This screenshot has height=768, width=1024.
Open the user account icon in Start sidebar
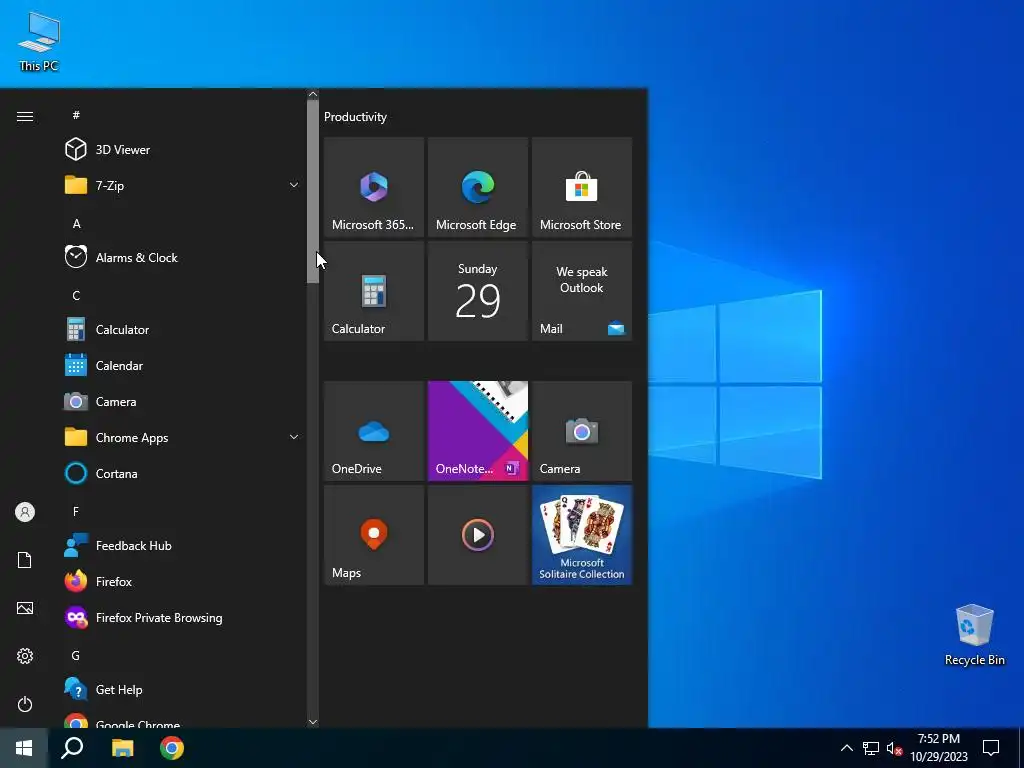point(25,512)
